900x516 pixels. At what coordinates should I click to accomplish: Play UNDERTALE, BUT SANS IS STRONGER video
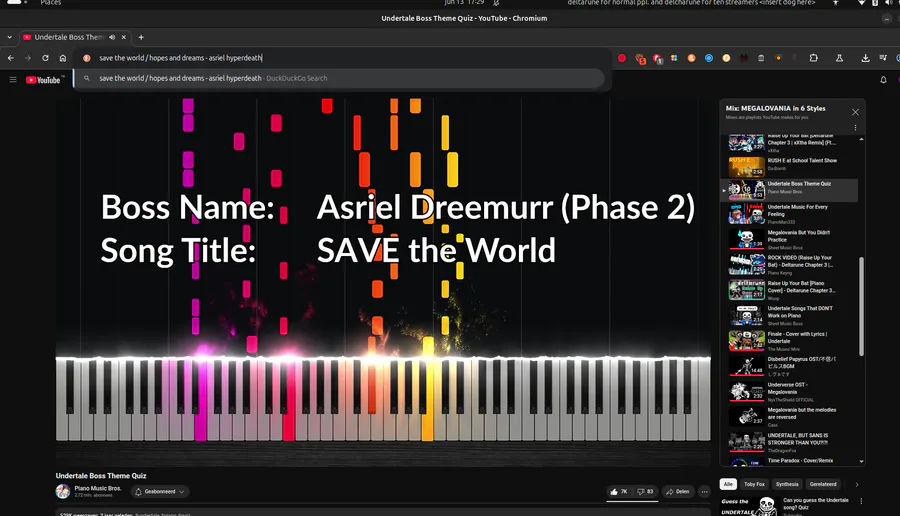point(793,442)
